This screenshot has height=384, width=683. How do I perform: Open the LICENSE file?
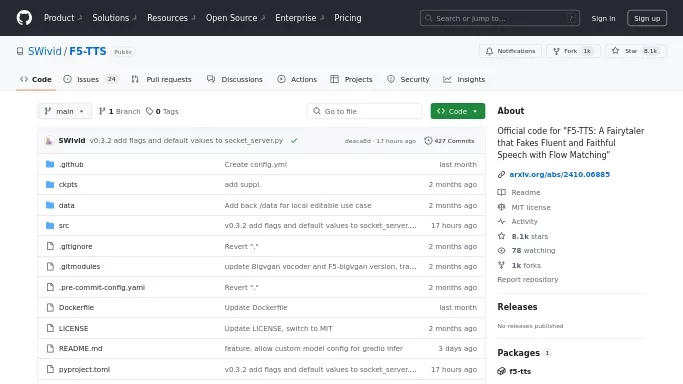(74, 328)
